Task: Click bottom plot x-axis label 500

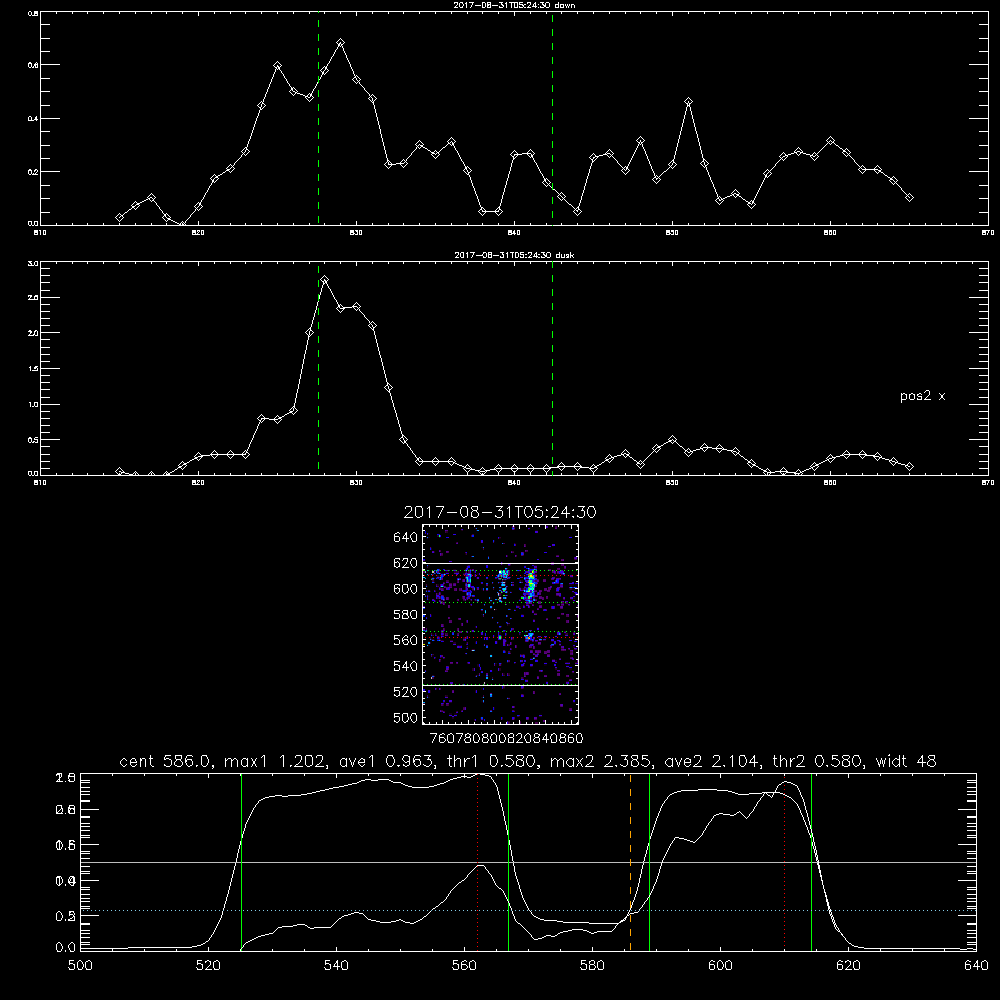Action: tap(80, 966)
